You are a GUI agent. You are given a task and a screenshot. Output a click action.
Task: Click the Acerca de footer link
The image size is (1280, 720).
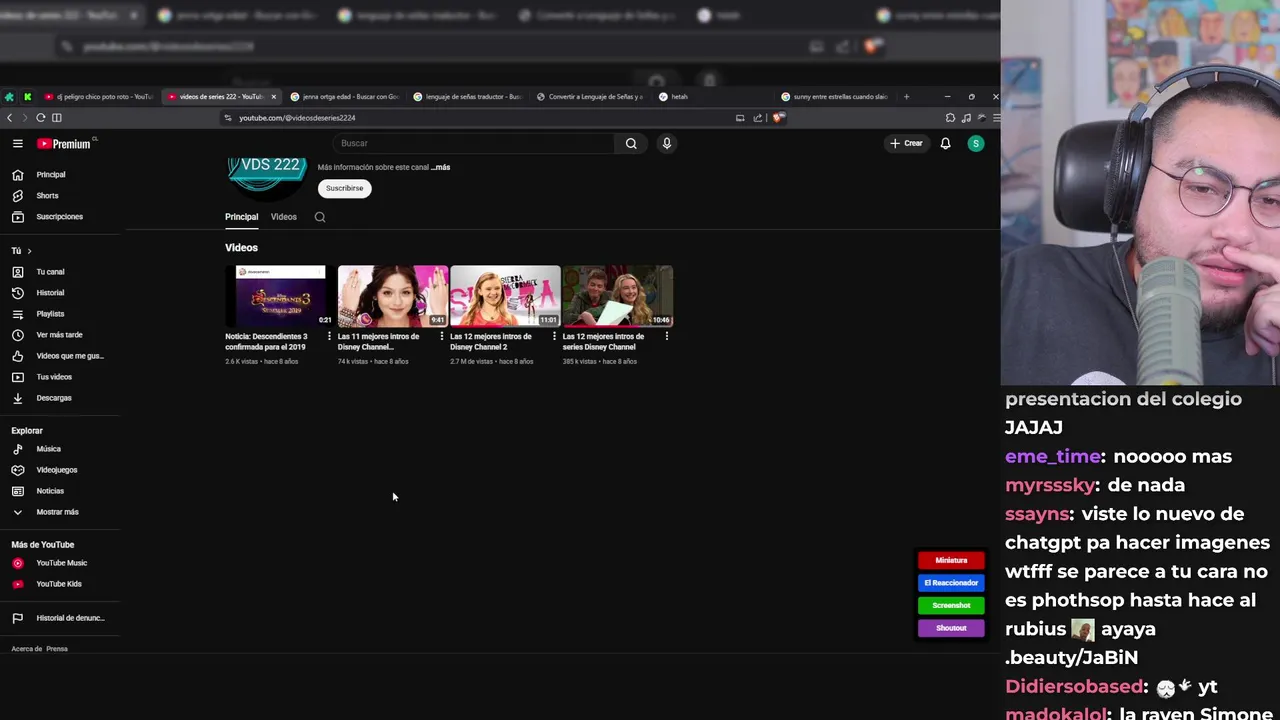coord(27,649)
